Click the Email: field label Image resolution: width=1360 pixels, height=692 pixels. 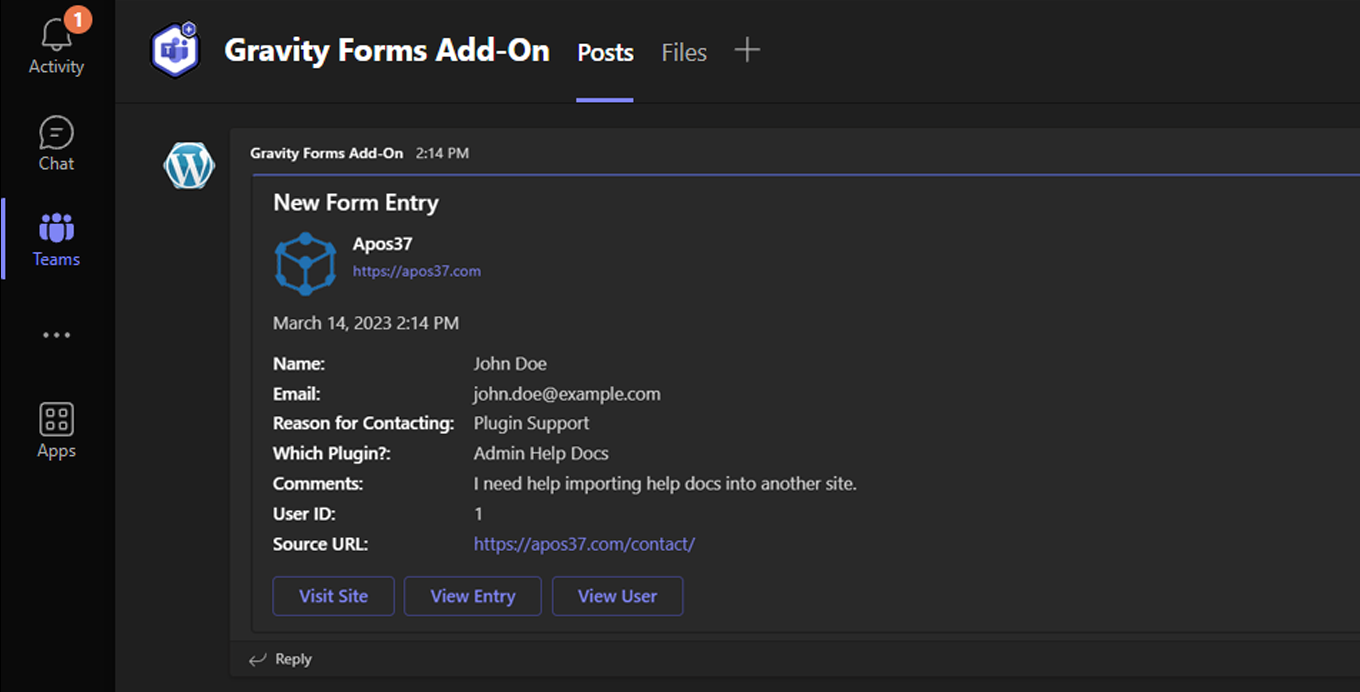pyautogui.click(x=297, y=394)
